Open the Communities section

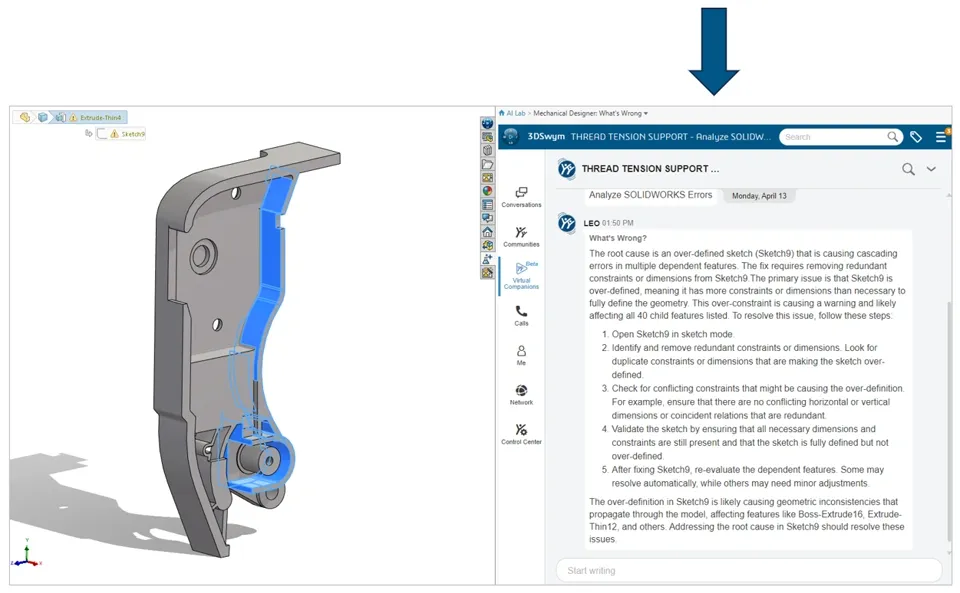[x=521, y=236]
